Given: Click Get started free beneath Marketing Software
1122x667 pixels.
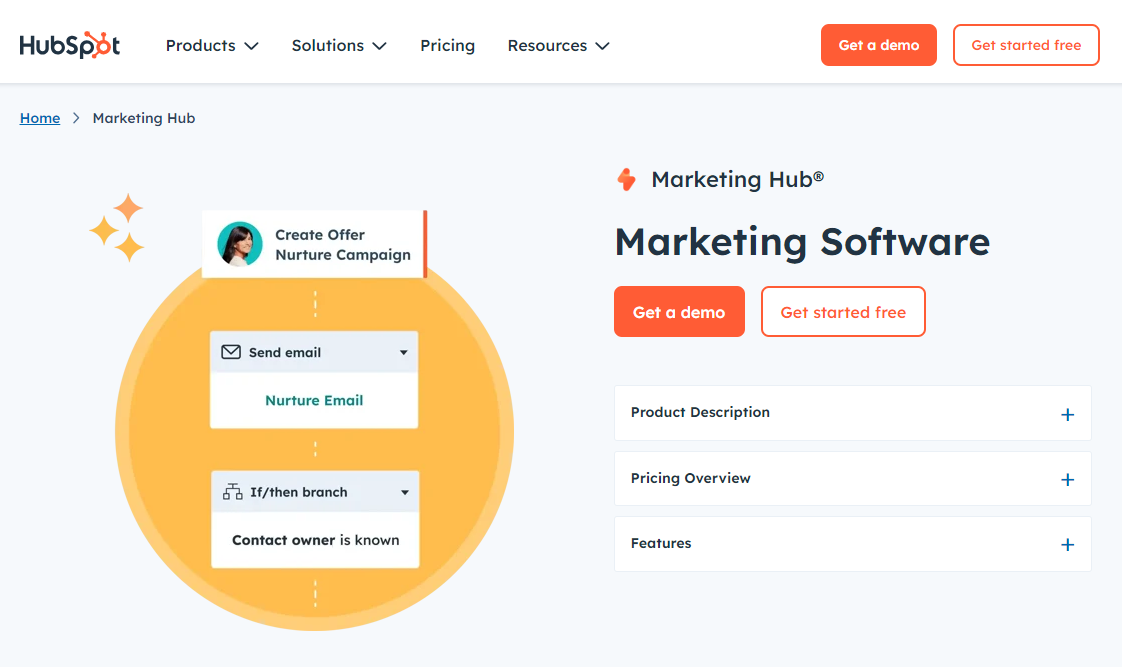Looking at the screenshot, I should click(843, 311).
